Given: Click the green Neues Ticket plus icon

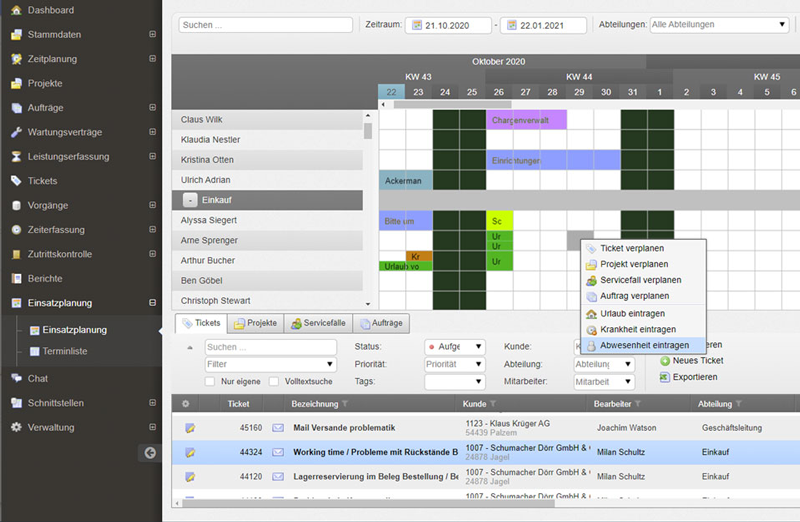Looking at the screenshot, I should coord(665,360).
